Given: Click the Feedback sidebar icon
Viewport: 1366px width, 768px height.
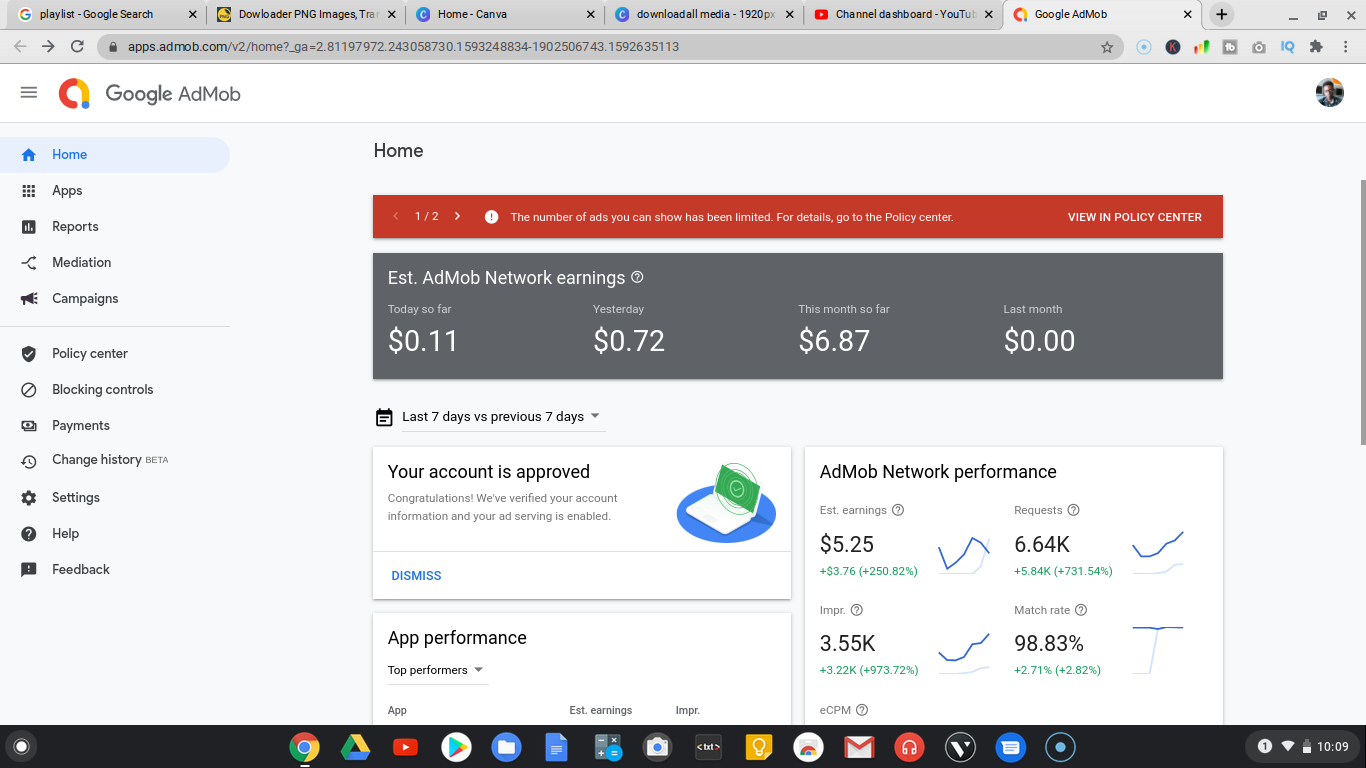Looking at the screenshot, I should point(29,570).
